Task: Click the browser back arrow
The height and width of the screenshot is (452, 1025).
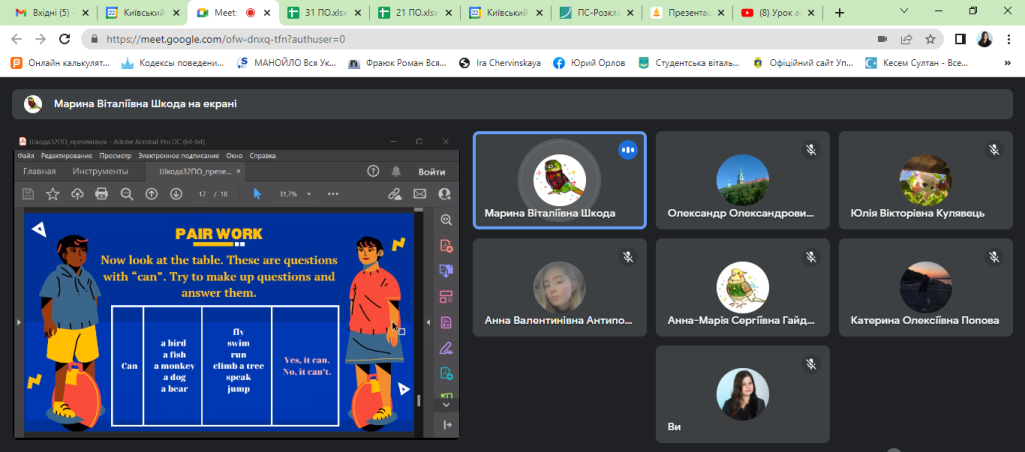Action: coord(15,39)
